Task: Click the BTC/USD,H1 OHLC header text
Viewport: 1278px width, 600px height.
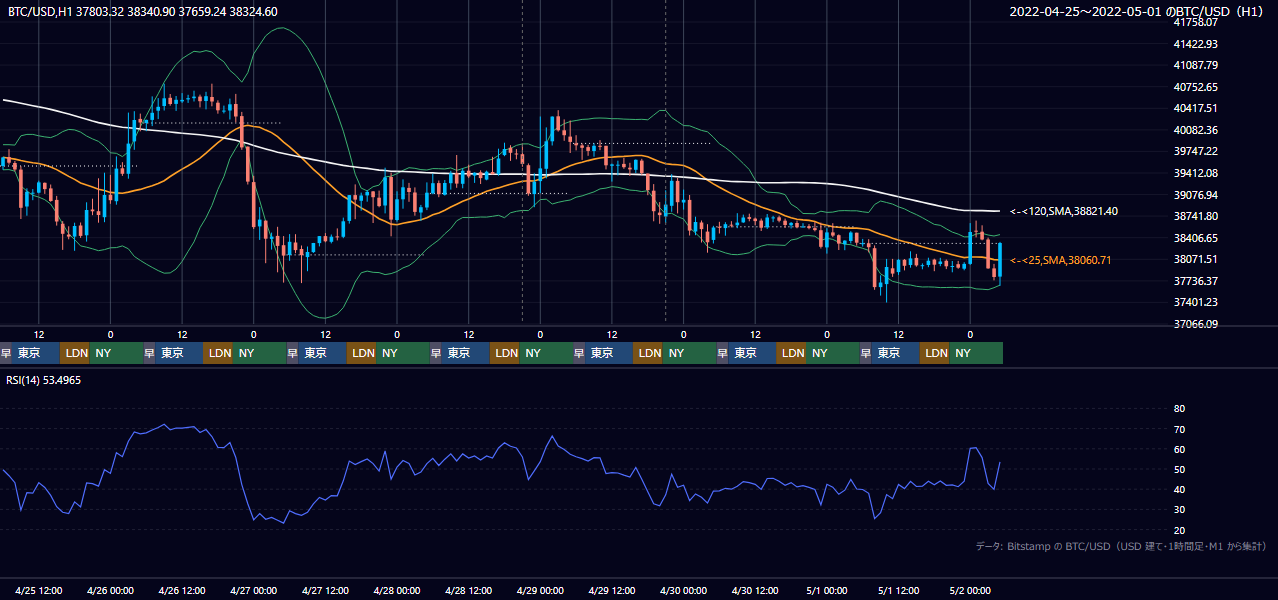Action: point(143,11)
